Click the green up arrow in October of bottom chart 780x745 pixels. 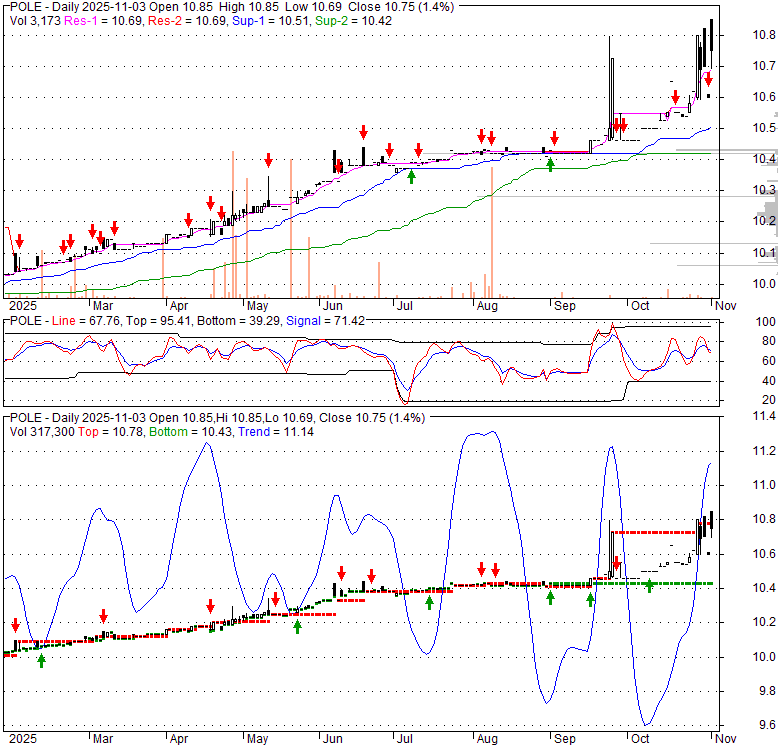pos(649,585)
